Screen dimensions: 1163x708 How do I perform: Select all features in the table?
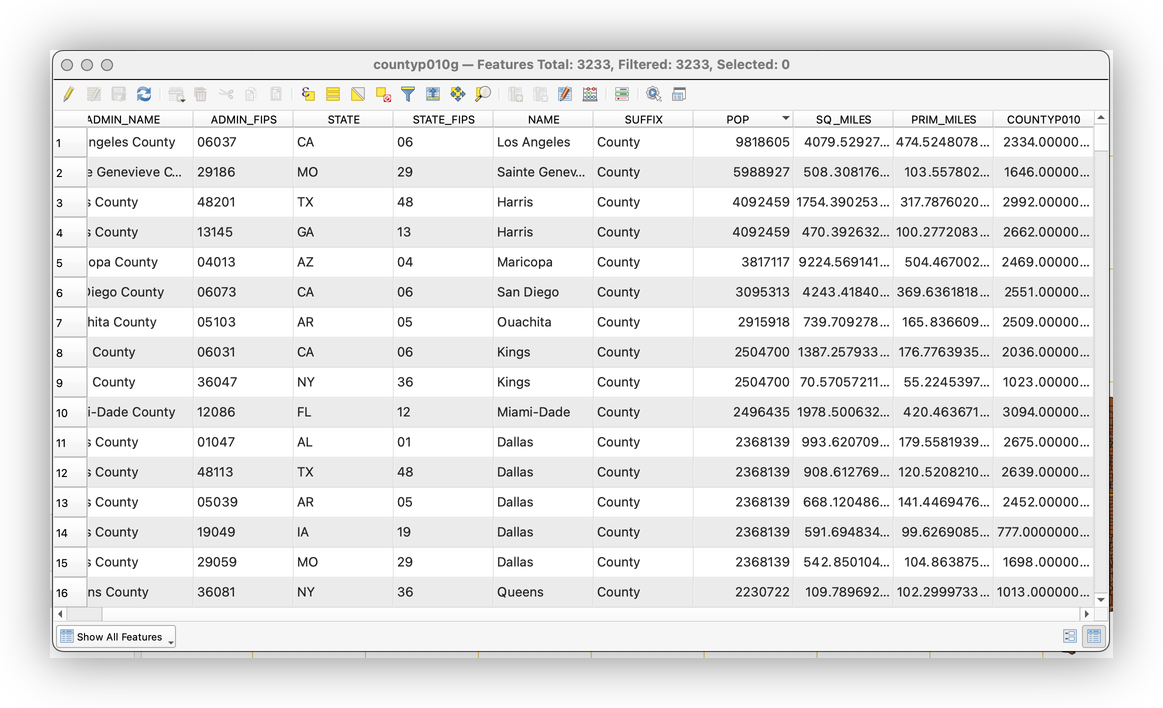[332, 94]
